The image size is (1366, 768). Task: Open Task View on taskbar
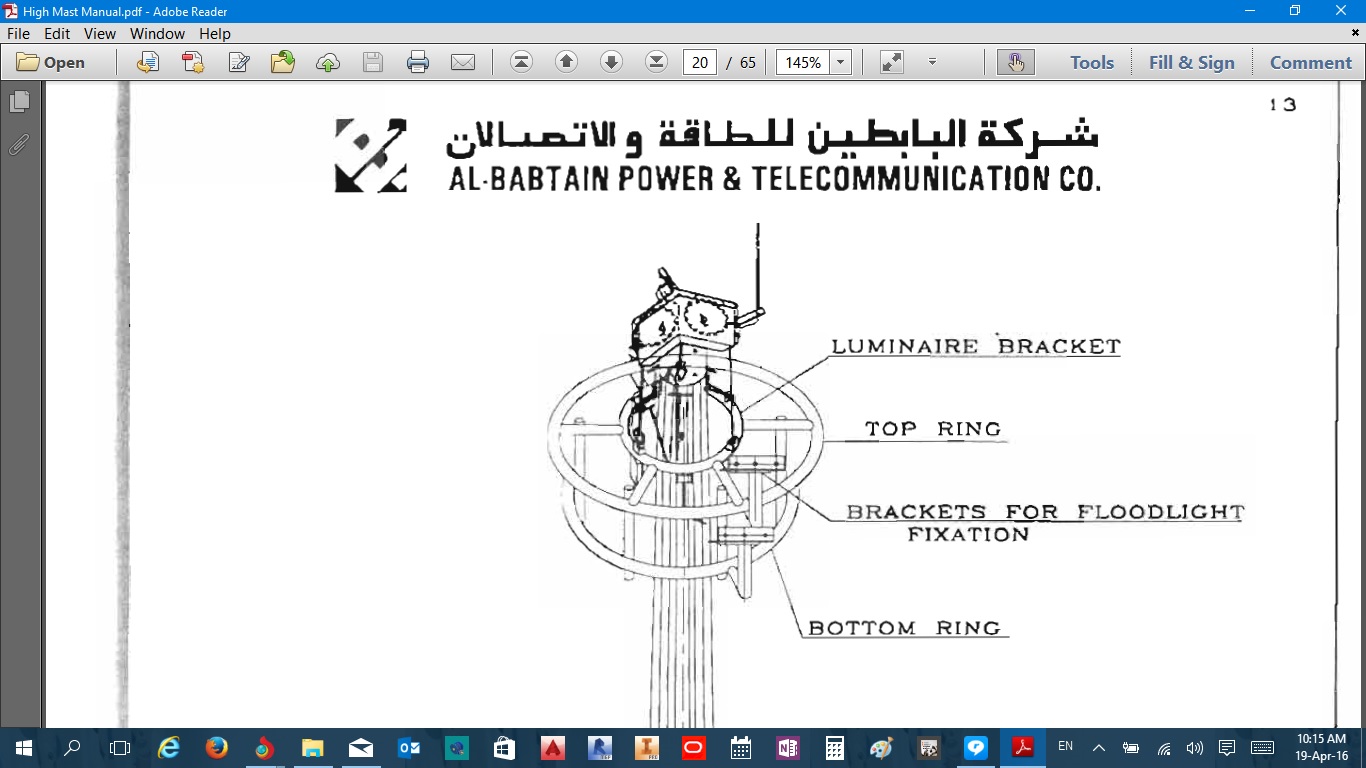tap(120, 747)
